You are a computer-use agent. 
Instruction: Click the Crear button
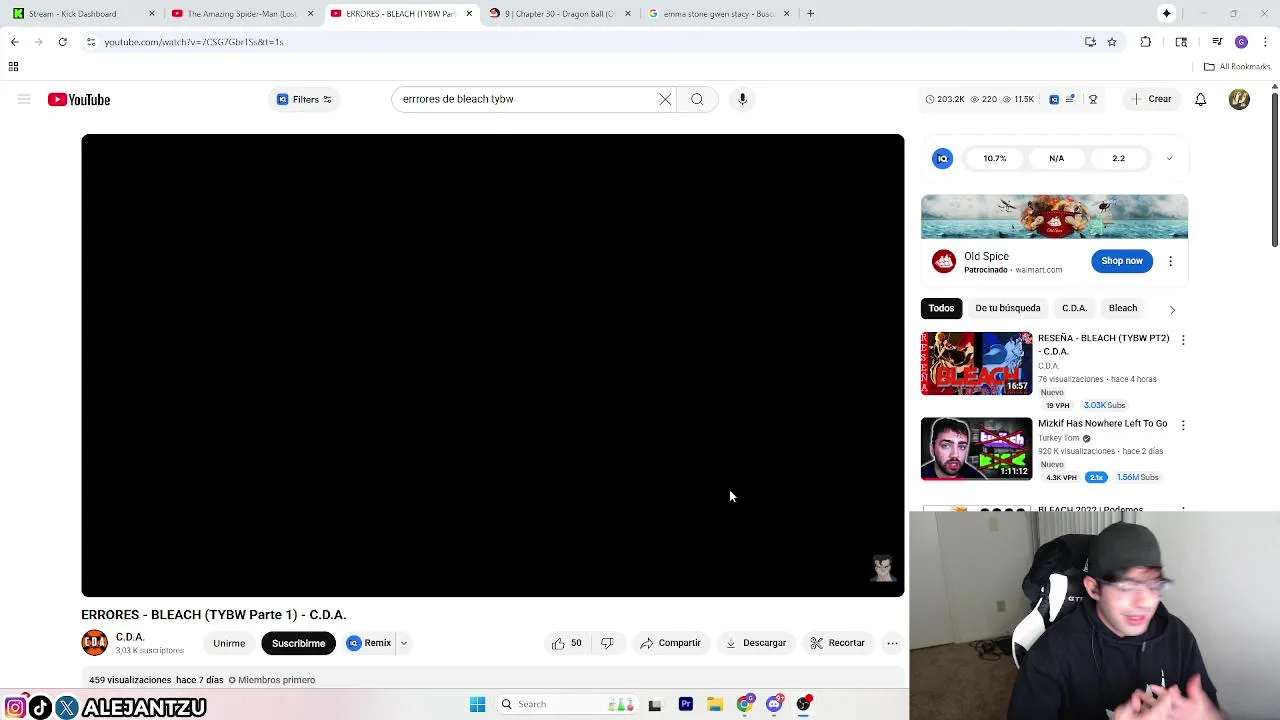coord(1150,99)
